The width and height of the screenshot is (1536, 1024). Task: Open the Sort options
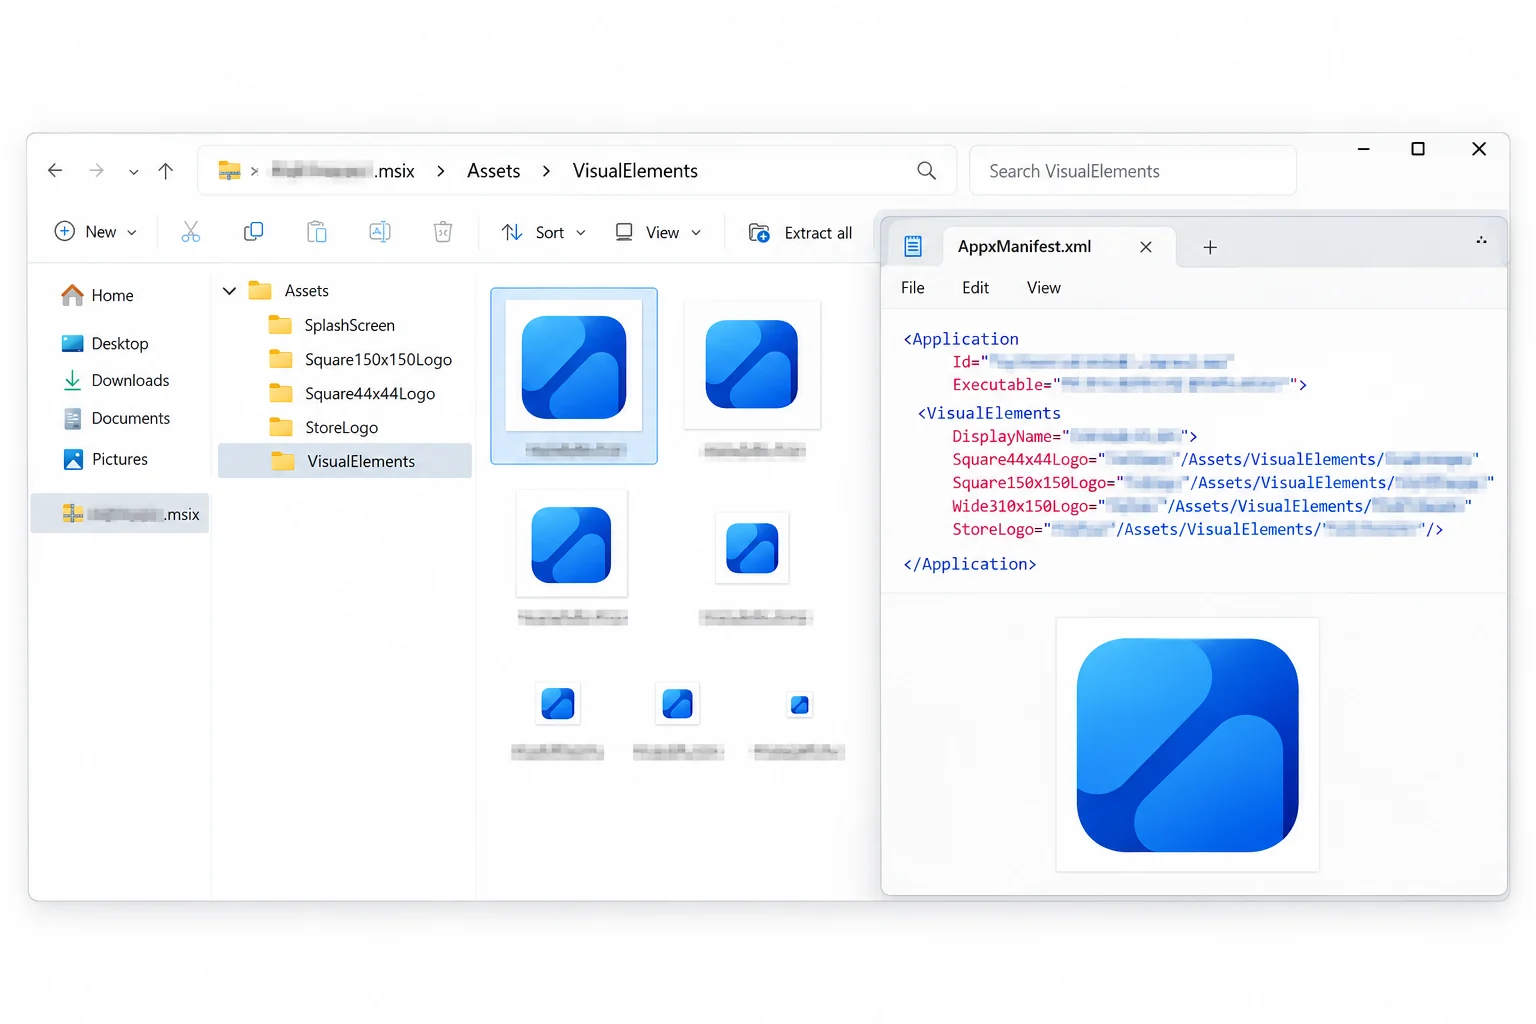[x=543, y=232]
